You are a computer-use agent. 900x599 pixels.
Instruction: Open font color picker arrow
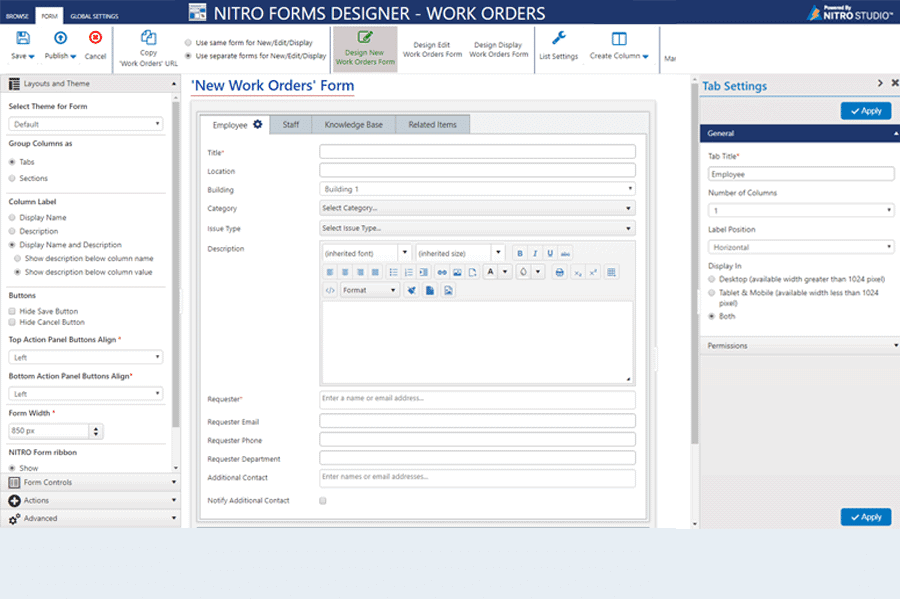[x=505, y=272]
